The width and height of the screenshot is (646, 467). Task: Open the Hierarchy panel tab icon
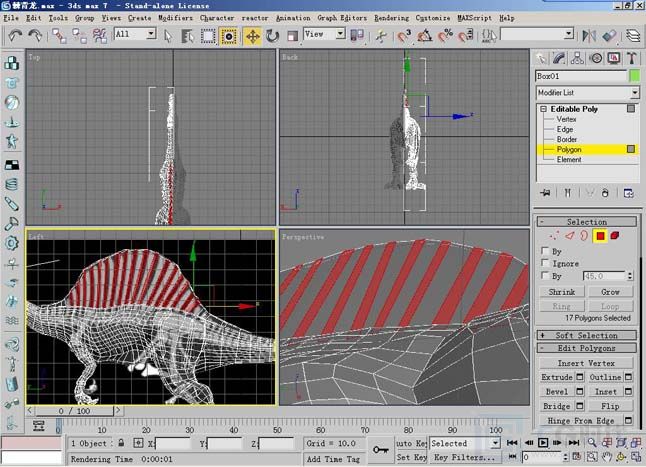click(577, 58)
